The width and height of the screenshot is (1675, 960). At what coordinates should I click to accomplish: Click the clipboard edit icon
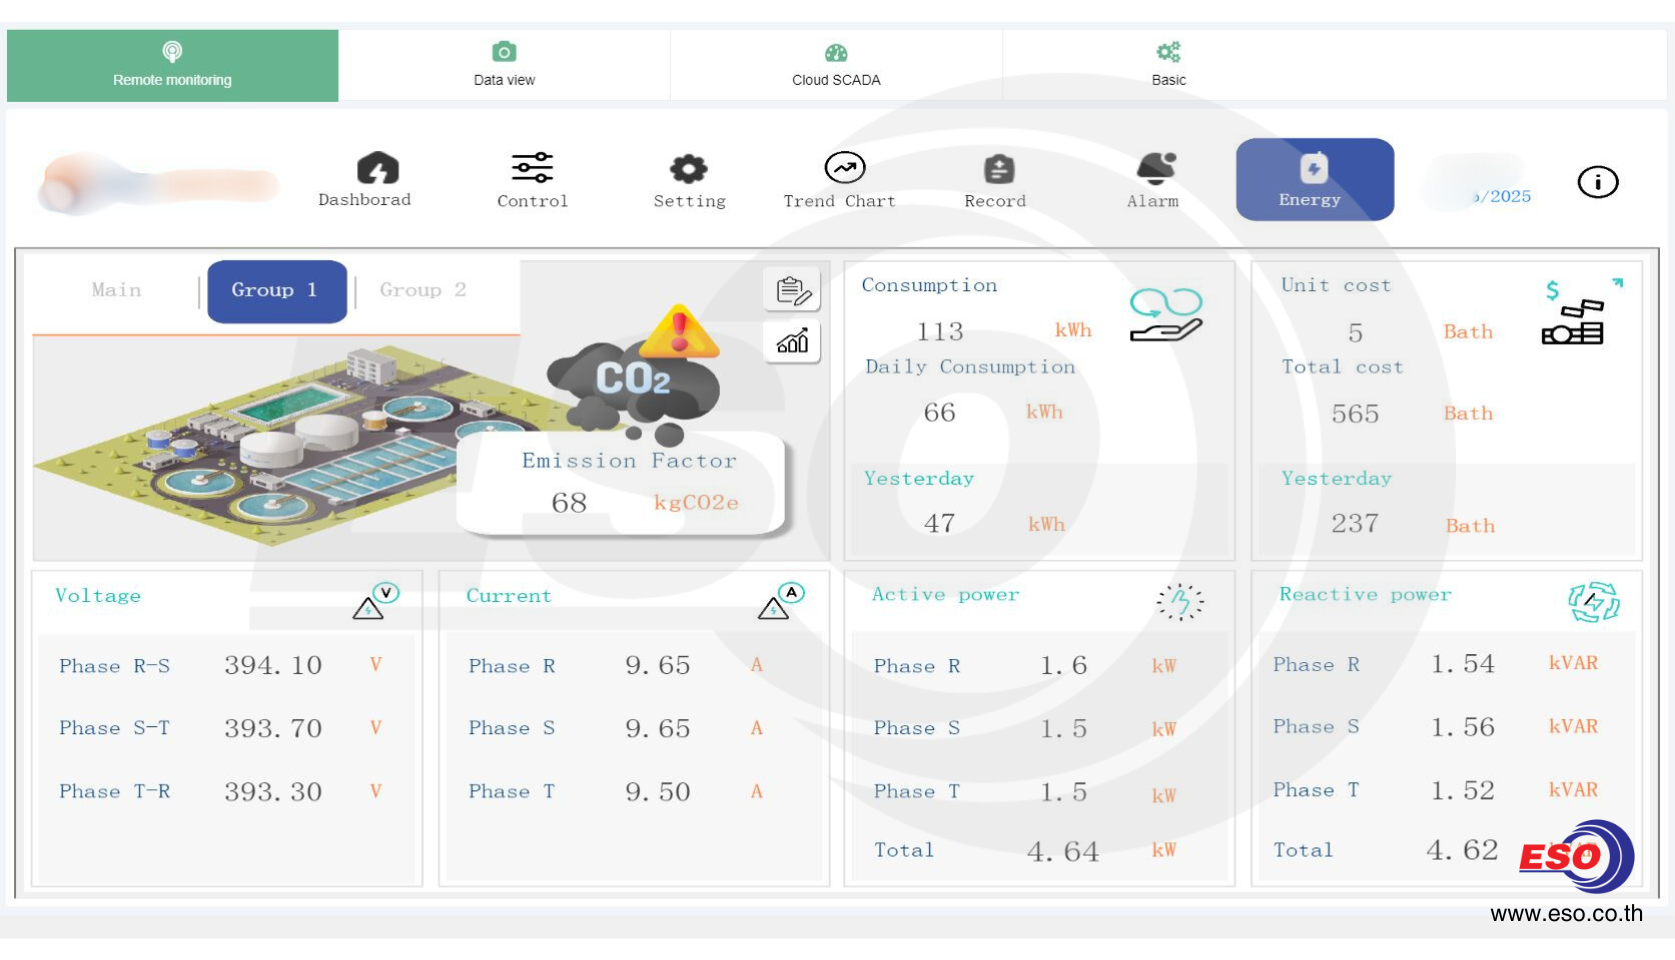(x=792, y=291)
